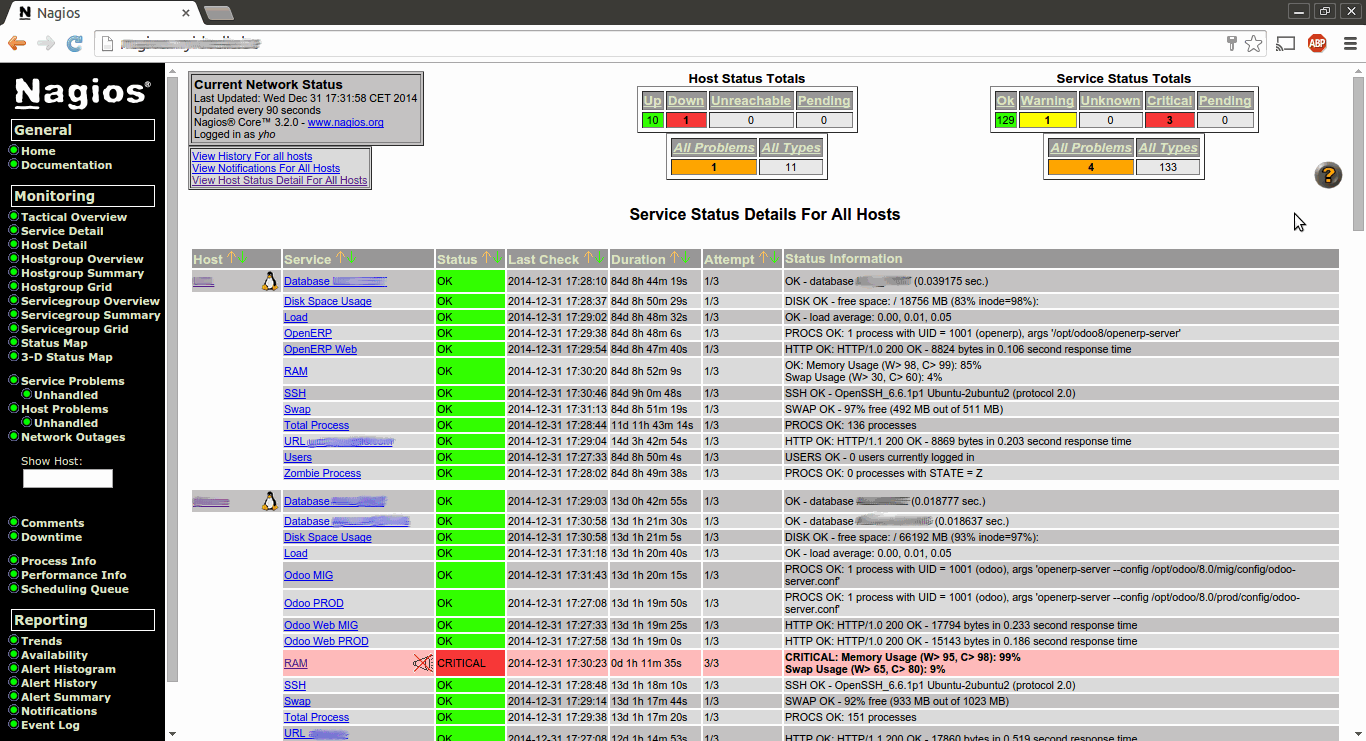This screenshot has height=741, width=1366.
Task: Open Hostgroup Grid in the sidebar
Action: pyautogui.click(x=66, y=287)
